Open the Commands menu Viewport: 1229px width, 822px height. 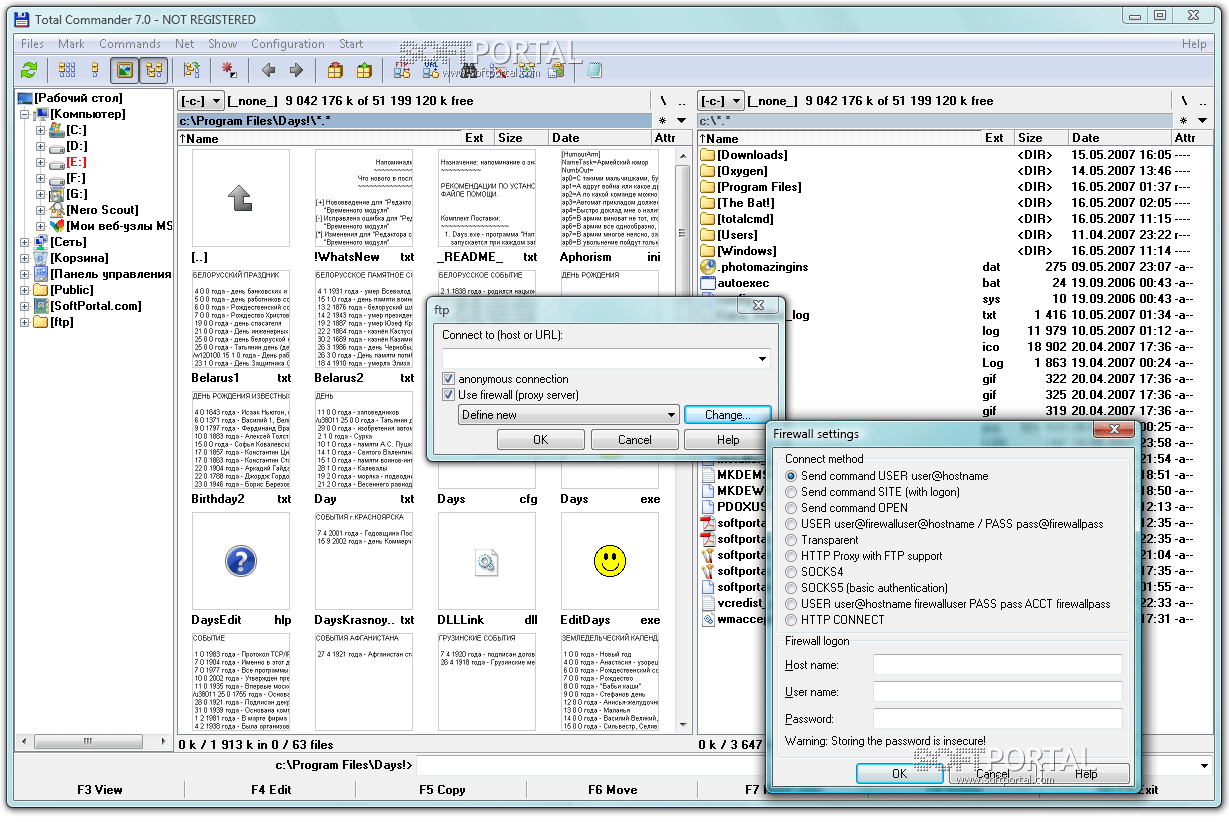tap(130, 44)
